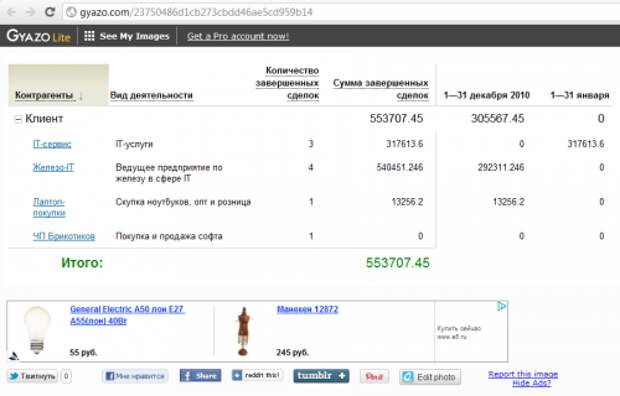The width and height of the screenshot is (620, 396).
Task: Share the image on Facebook
Action: point(200,375)
